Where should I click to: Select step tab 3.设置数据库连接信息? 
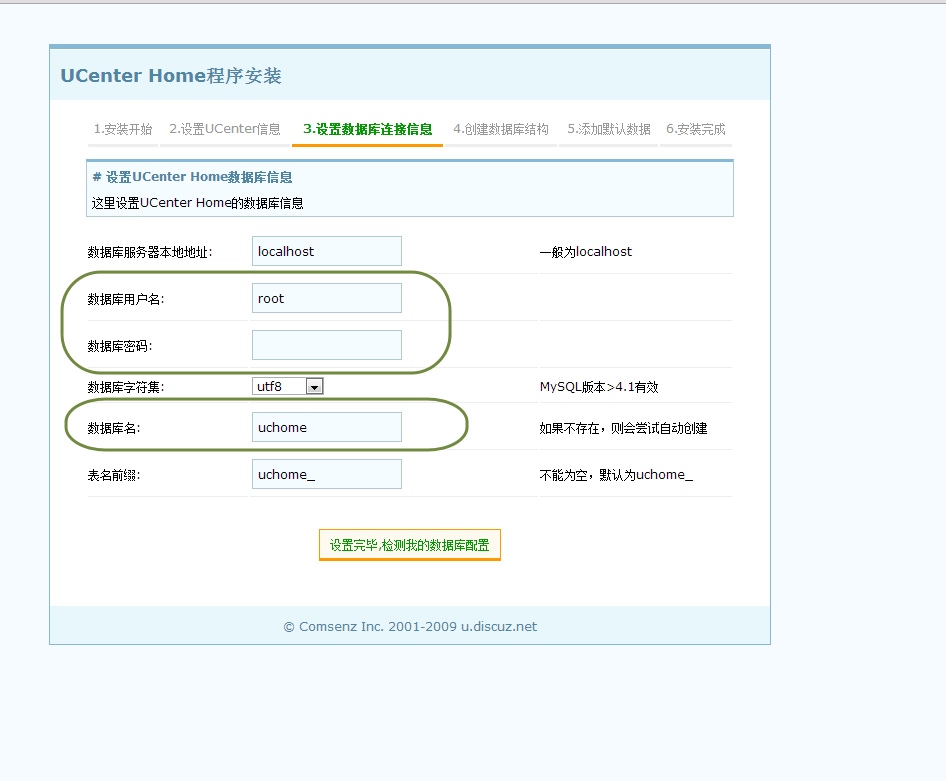(367, 129)
